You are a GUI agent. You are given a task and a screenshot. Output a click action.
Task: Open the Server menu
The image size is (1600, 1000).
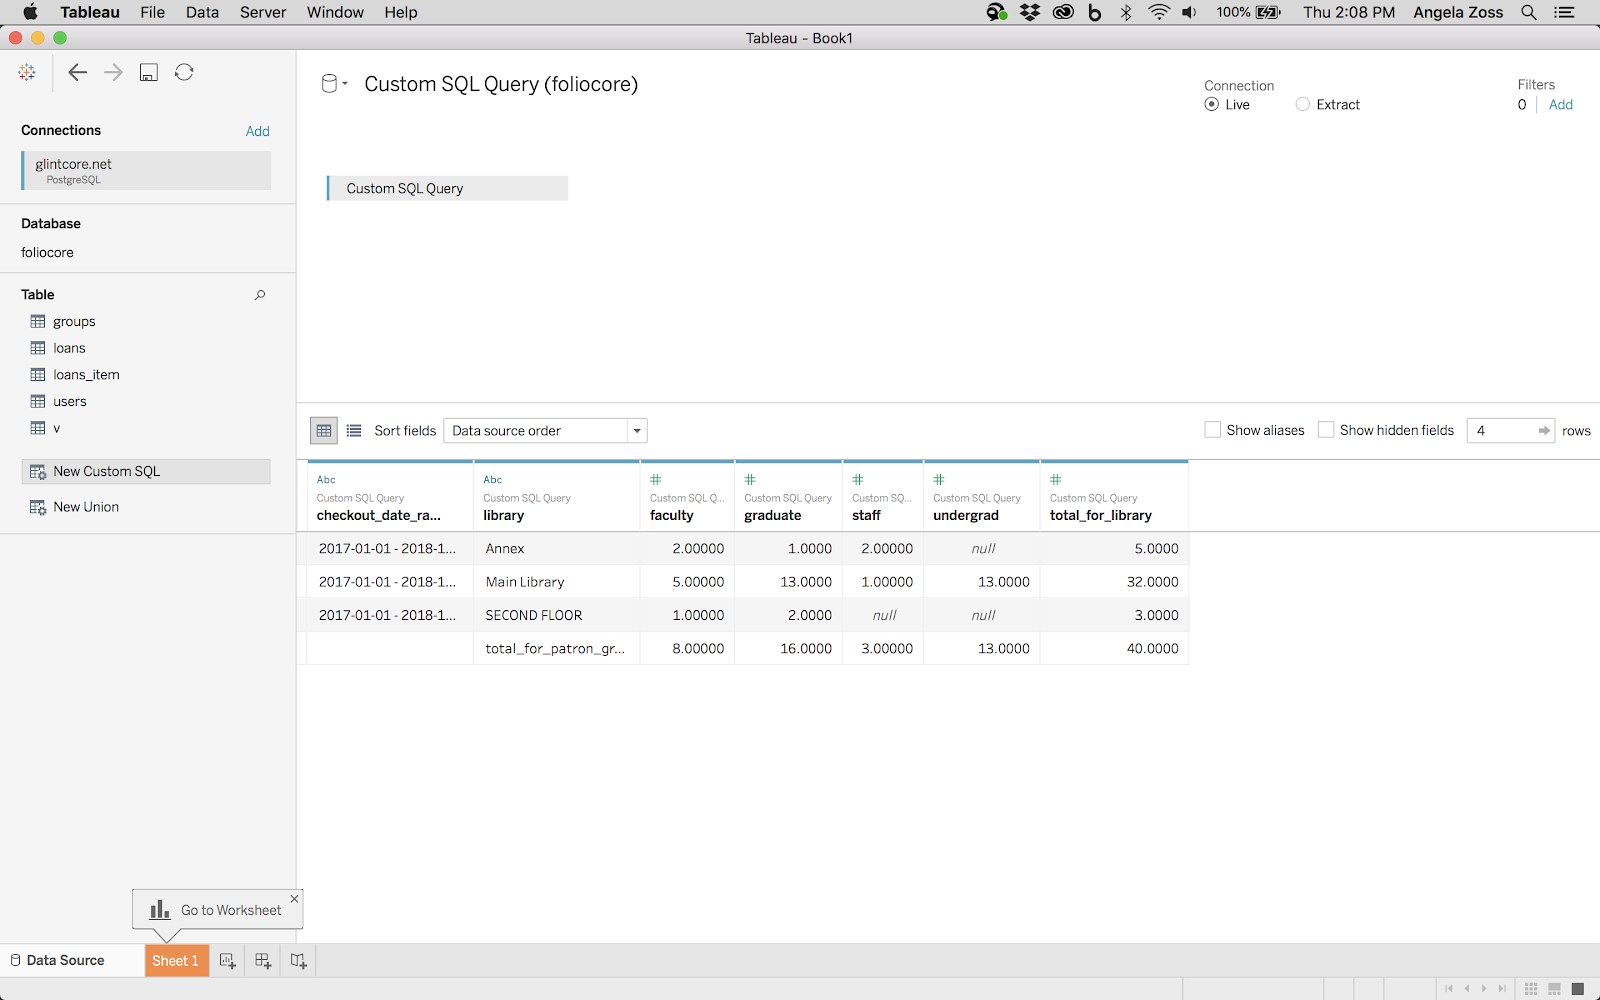263,12
